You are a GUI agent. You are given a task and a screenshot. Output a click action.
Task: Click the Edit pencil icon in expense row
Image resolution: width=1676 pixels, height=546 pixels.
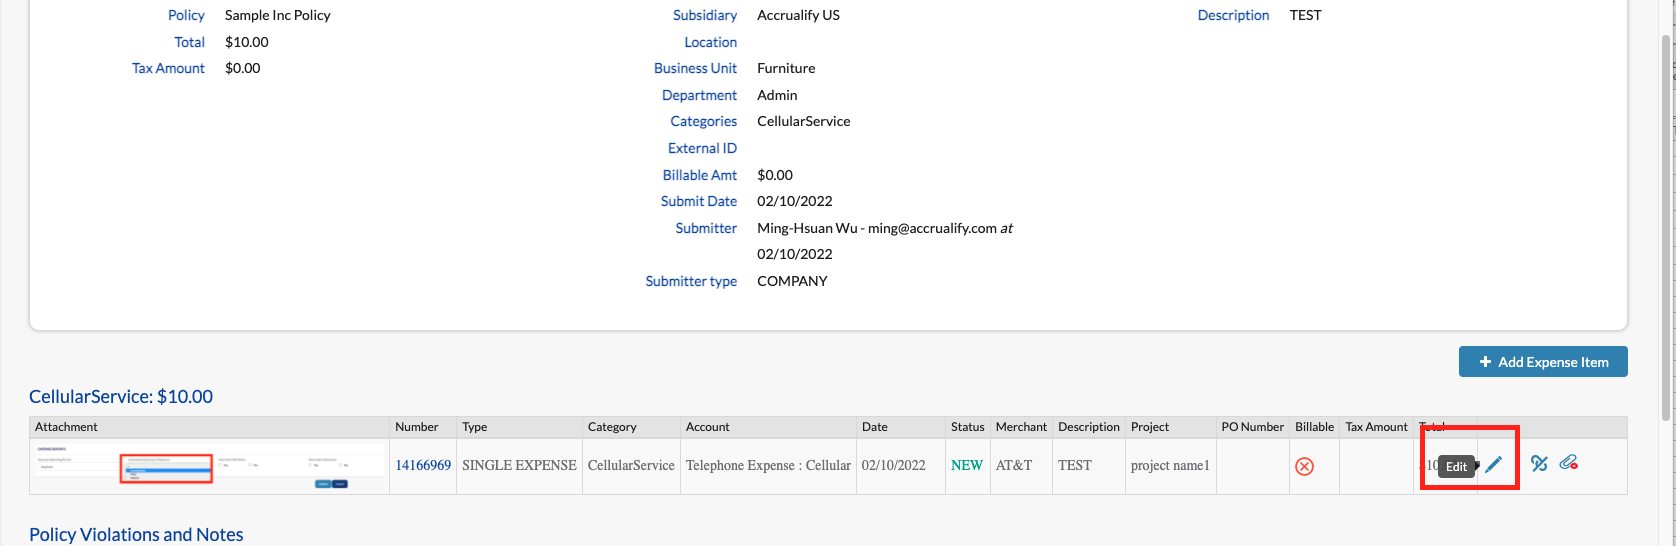[1493, 465]
